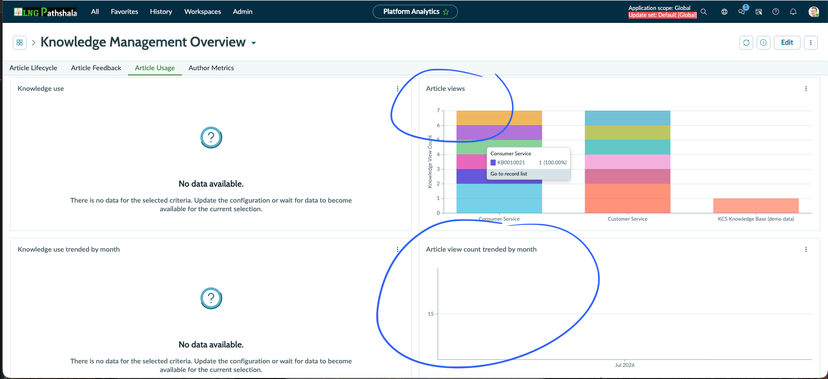The image size is (828, 379).
Task: Open Article view count trended options menu
Action: 806,250
